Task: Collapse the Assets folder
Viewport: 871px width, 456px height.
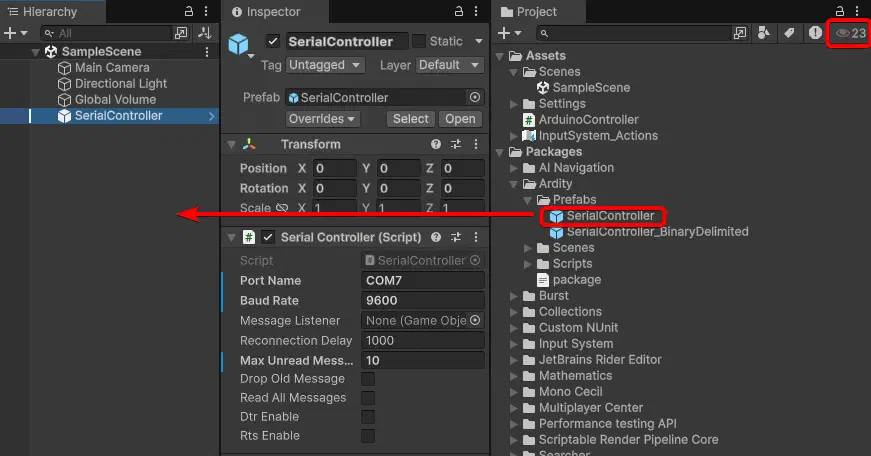Action: 499,56
